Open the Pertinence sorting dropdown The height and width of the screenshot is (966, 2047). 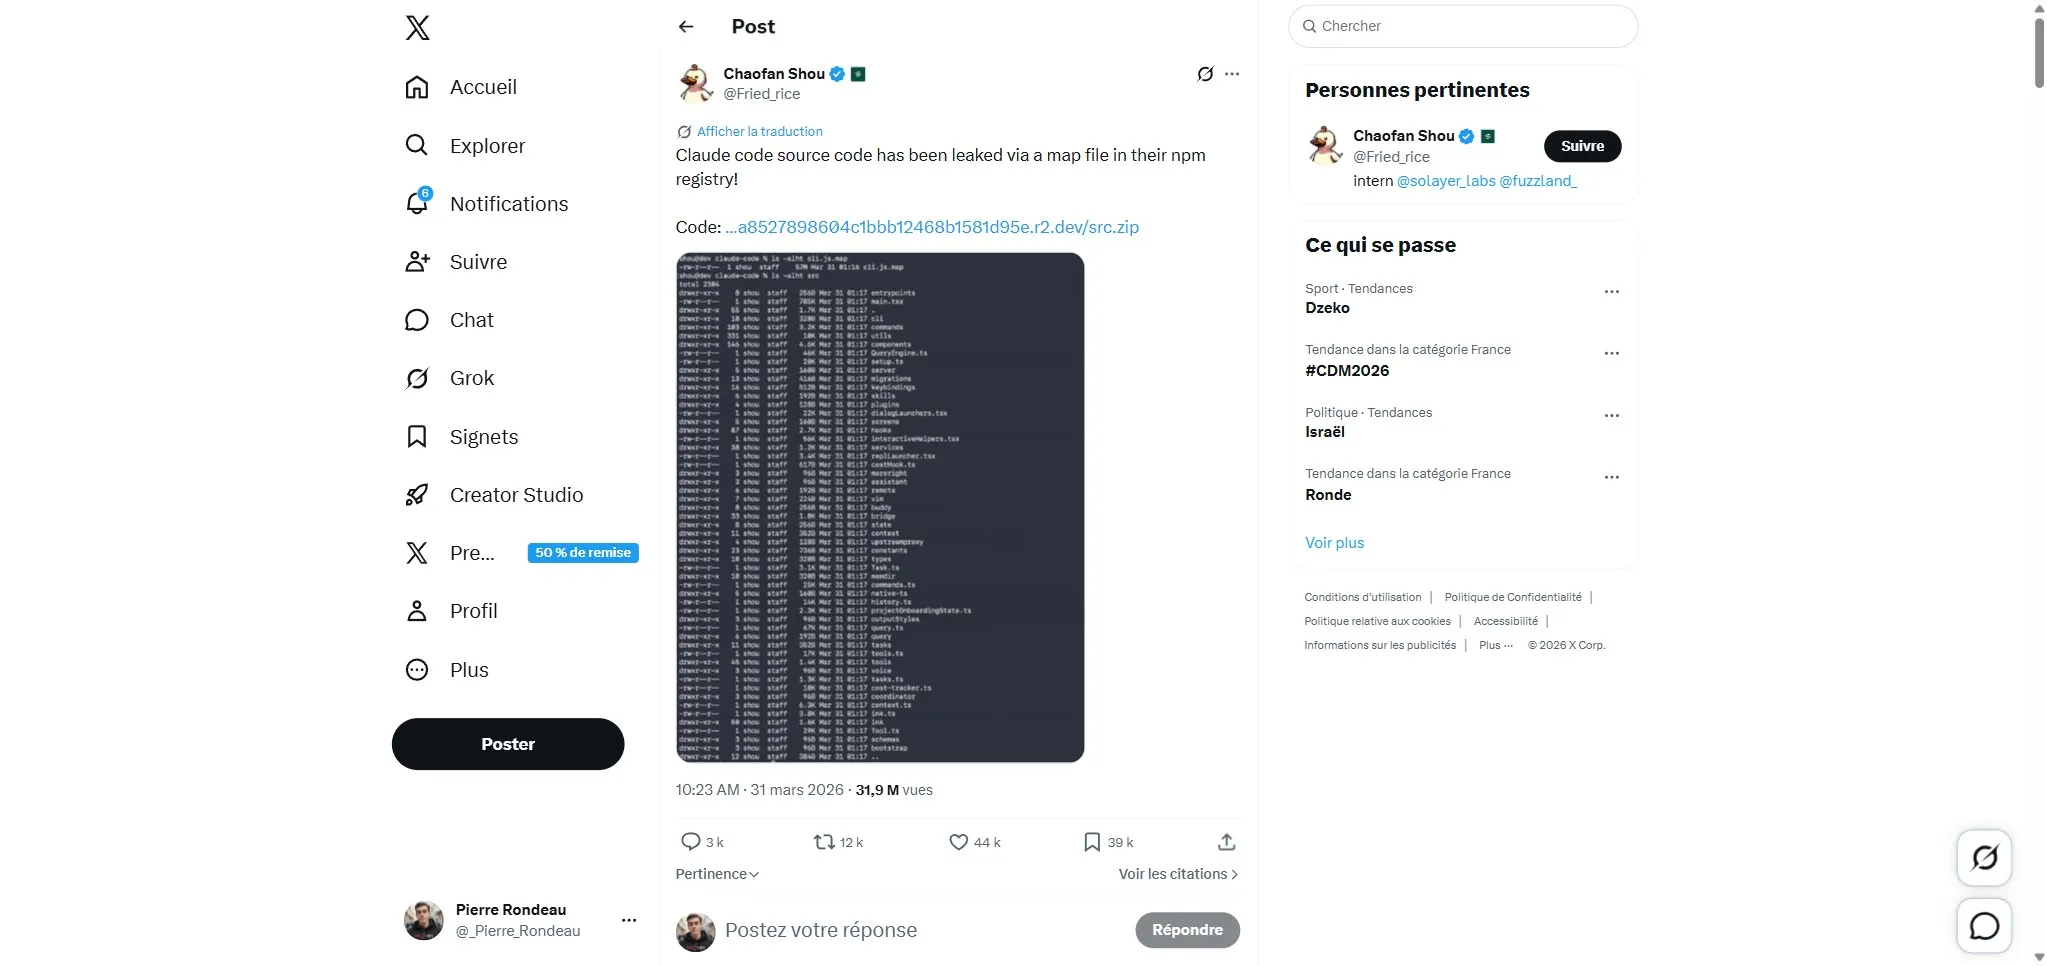click(716, 873)
